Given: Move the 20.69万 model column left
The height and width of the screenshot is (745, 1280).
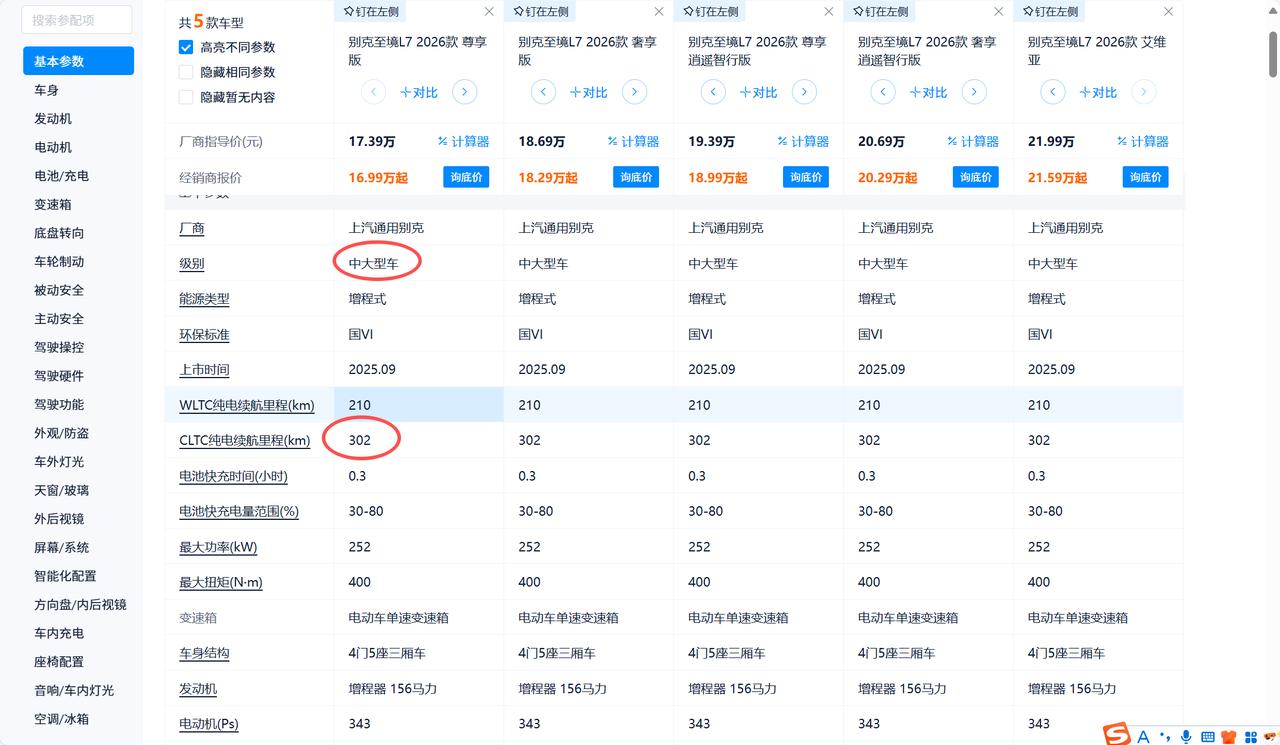Looking at the screenshot, I should point(883,93).
